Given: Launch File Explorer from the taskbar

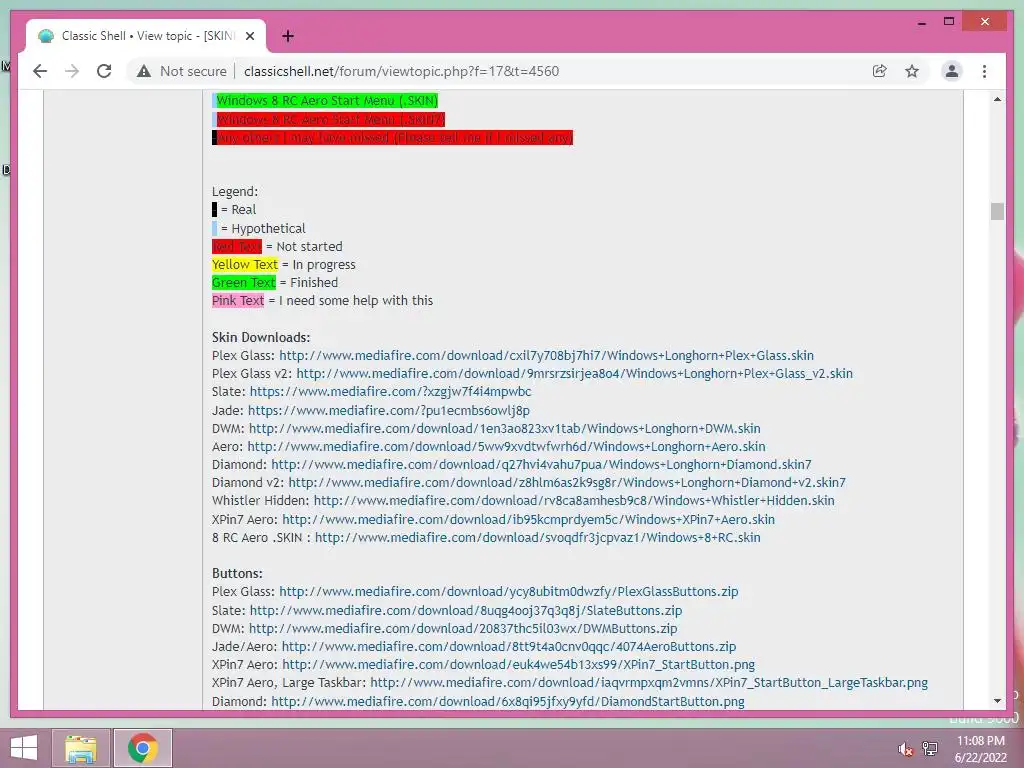Looking at the screenshot, I should 80,748.
